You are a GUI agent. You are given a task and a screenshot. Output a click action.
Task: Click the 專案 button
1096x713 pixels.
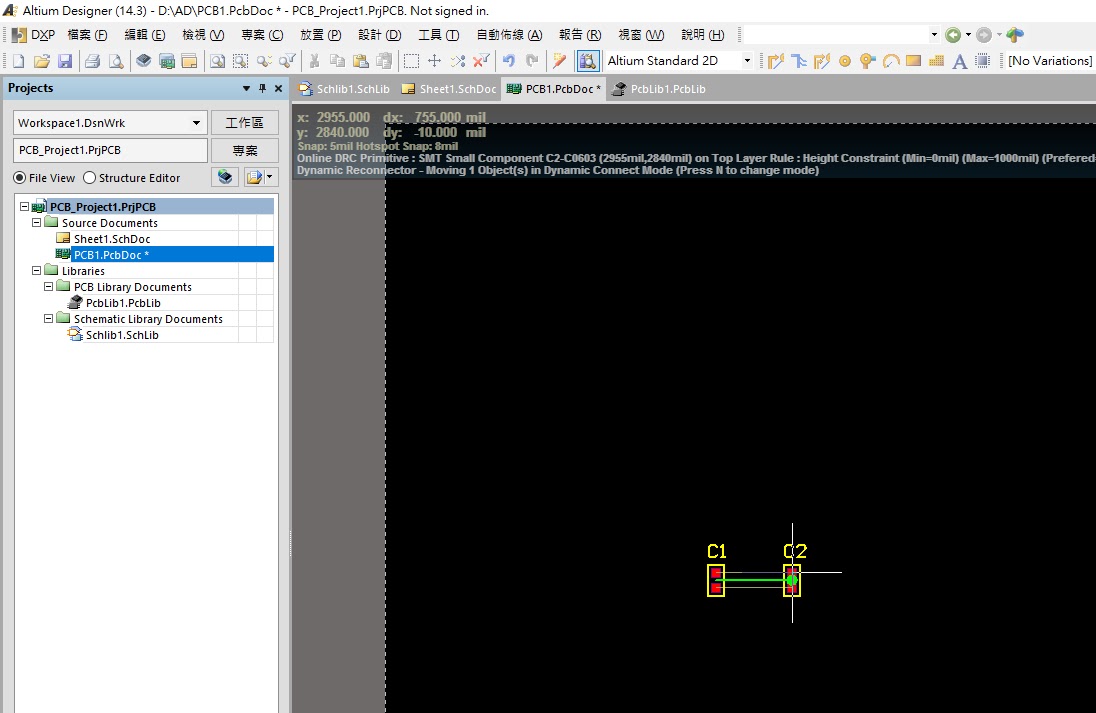click(245, 151)
